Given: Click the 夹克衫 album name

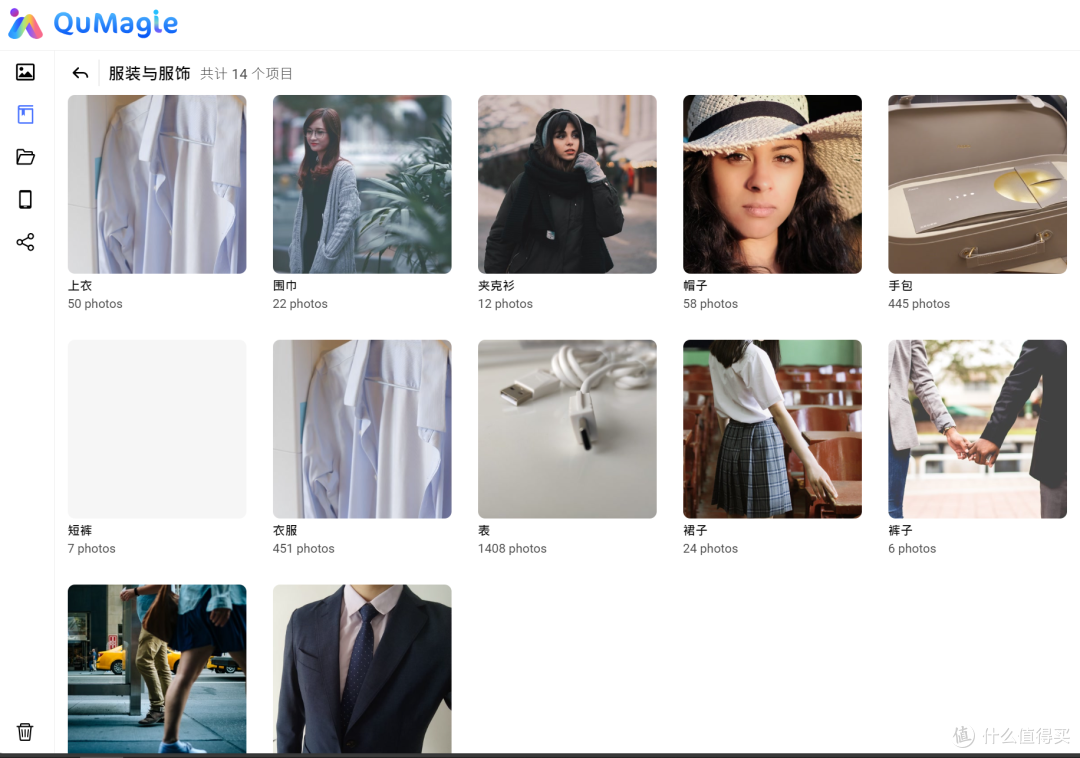Looking at the screenshot, I should click(x=496, y=286).
